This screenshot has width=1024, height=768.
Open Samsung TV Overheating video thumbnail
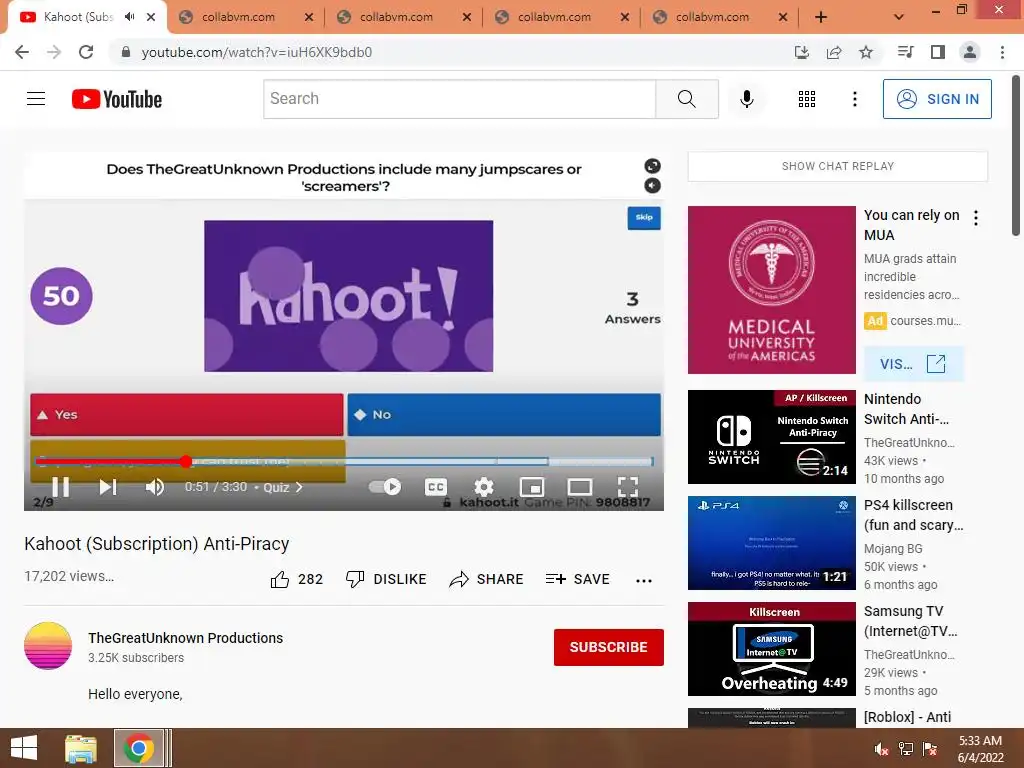point(771,648)
